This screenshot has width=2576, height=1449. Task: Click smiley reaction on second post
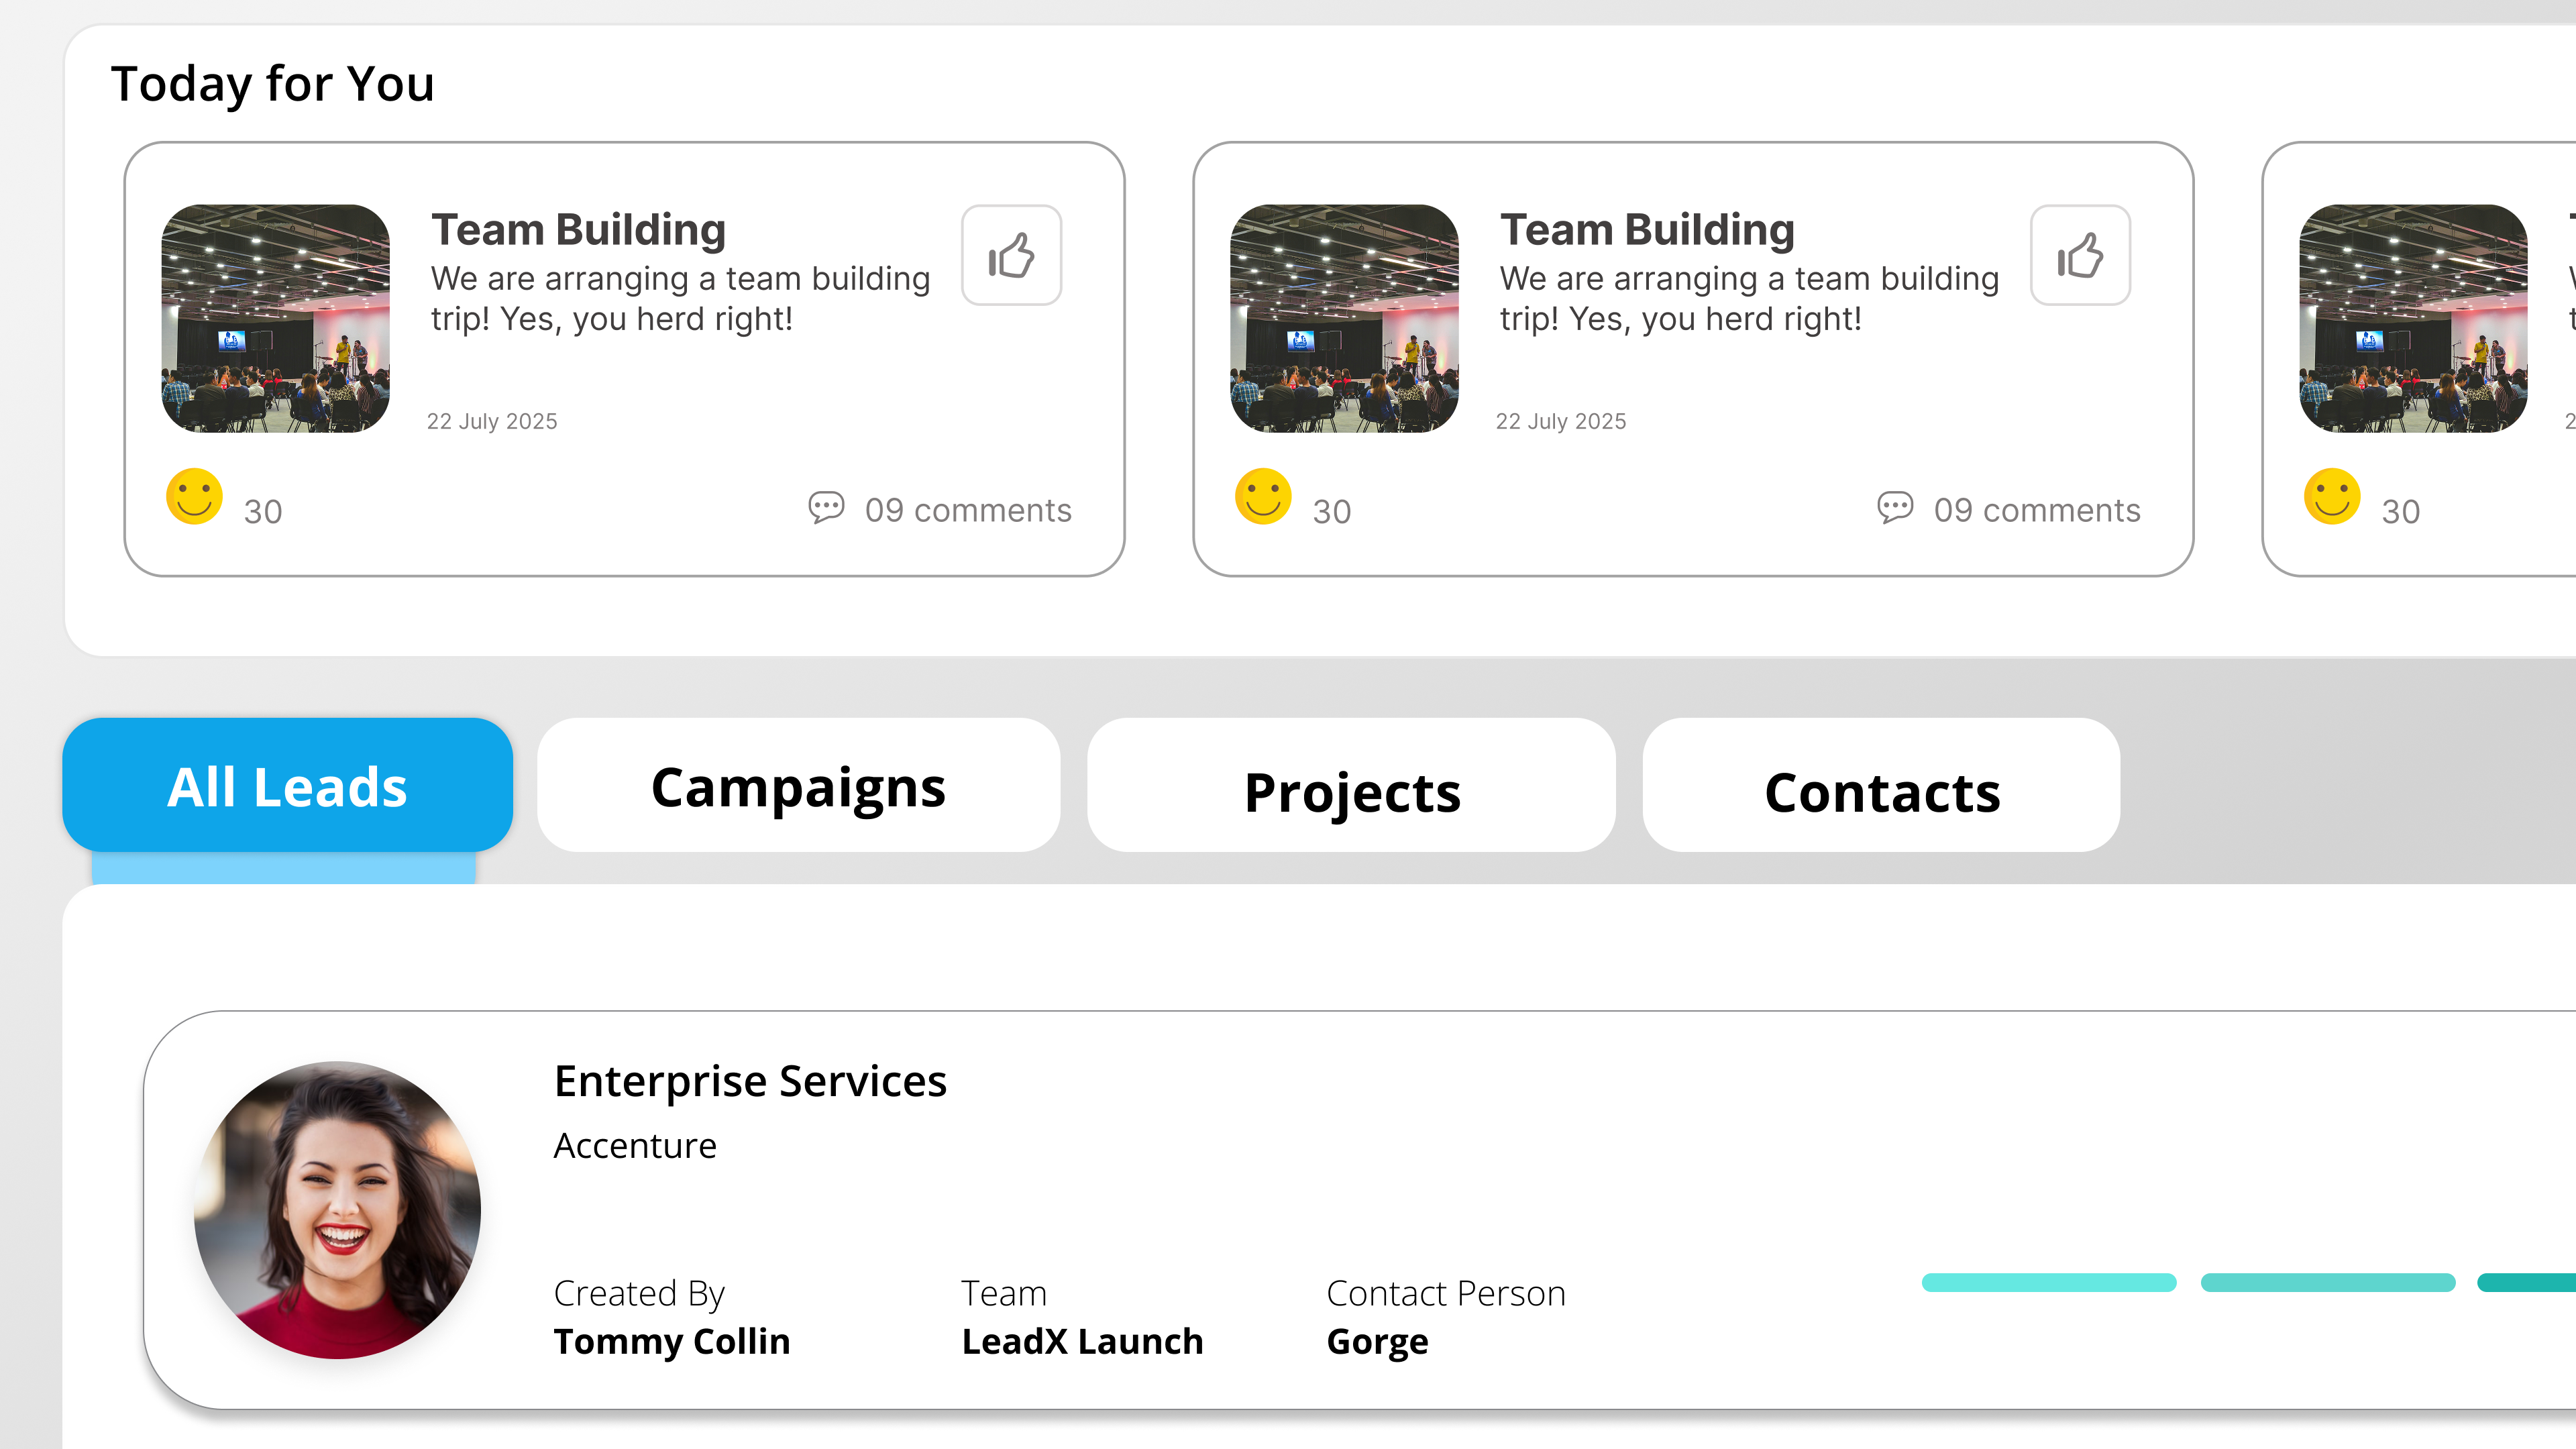(x=1263, y=497)
